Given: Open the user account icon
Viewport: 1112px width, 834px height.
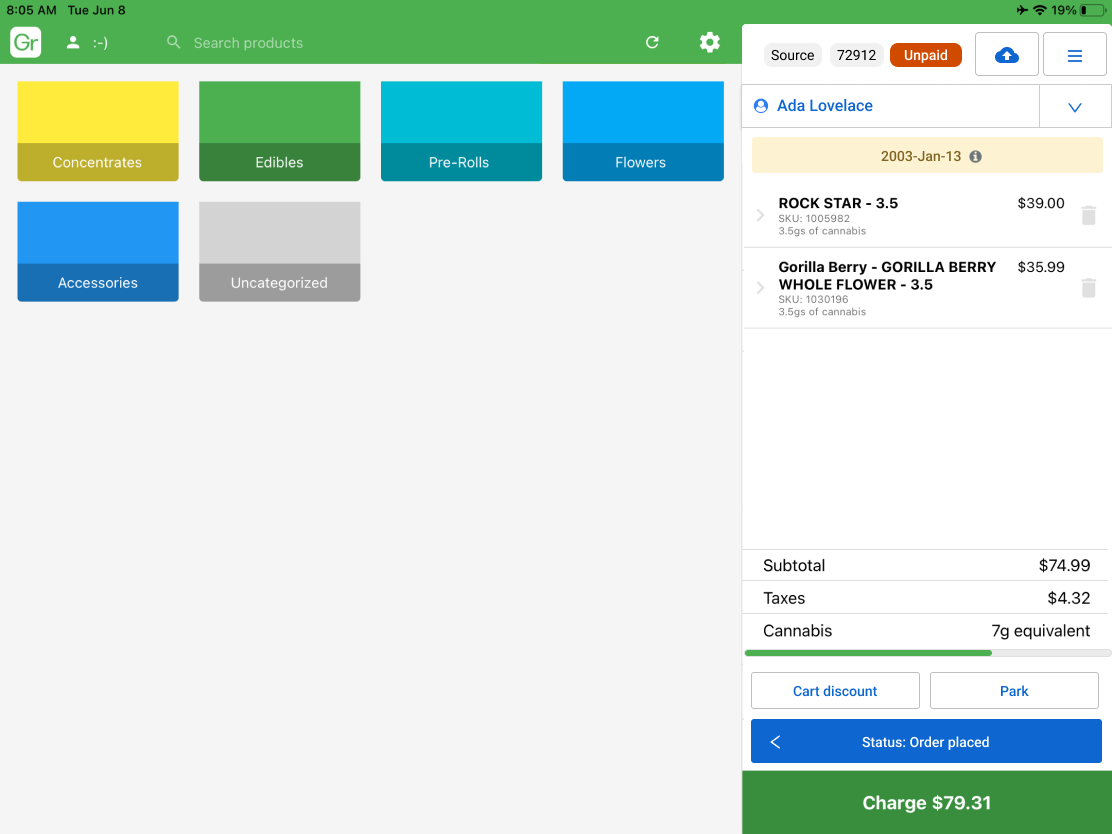Looking at the screenshot, I should 73,43.
